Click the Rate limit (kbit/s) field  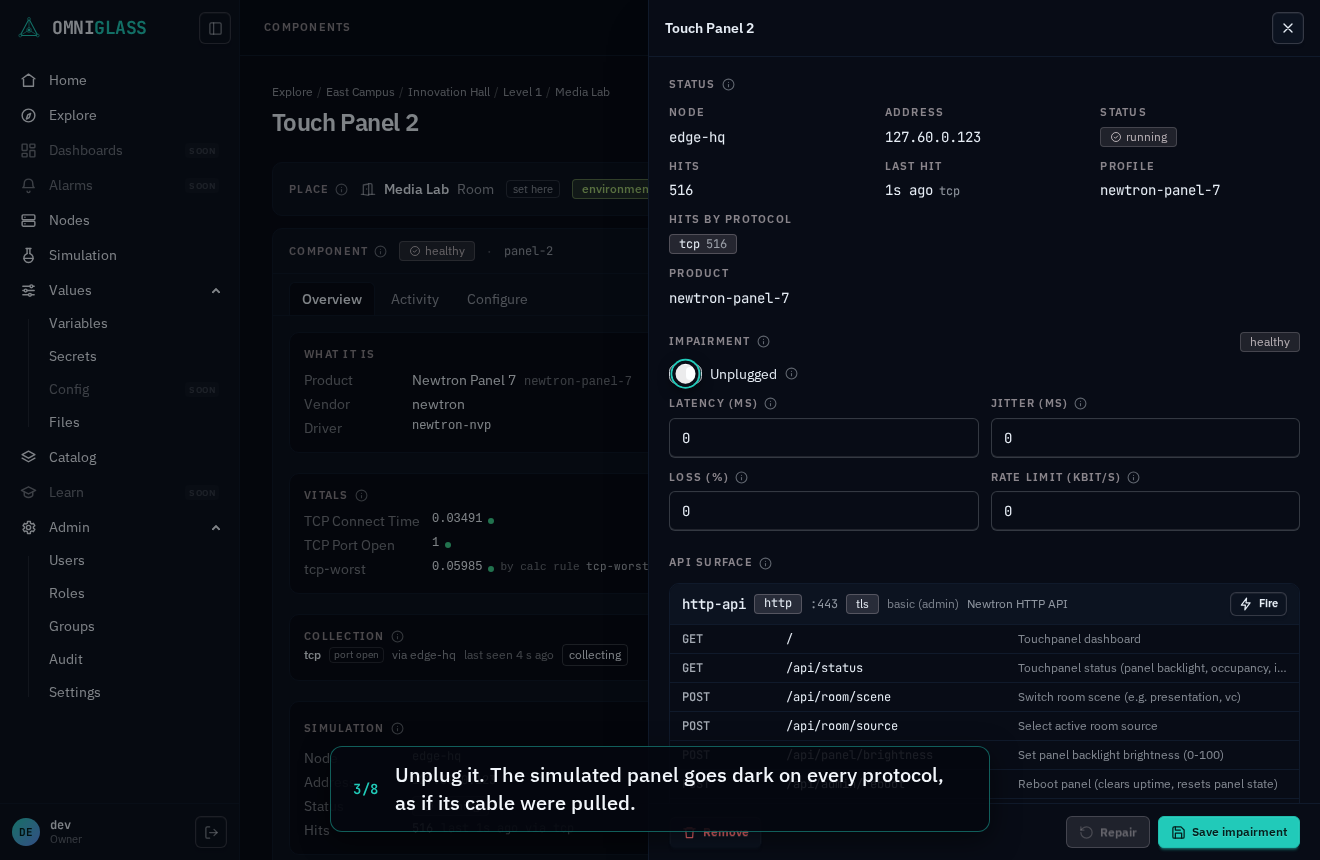point(1145,511)
